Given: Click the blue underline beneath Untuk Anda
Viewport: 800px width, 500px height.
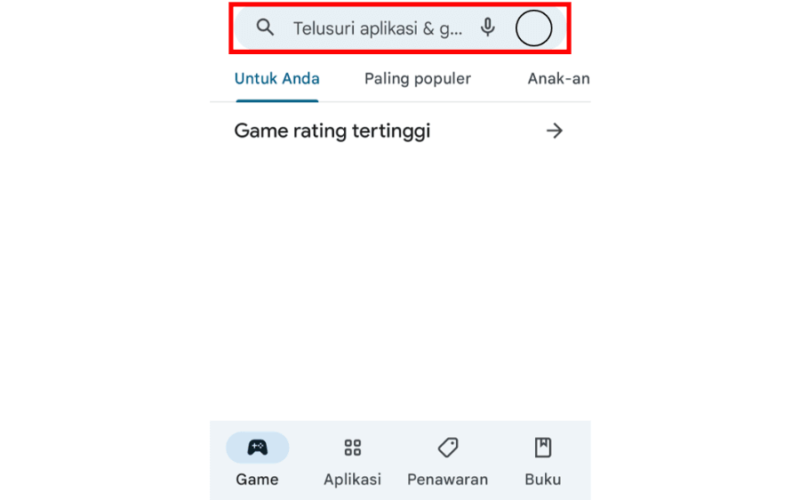Looking at the screenshot, I should coord(277,101).
